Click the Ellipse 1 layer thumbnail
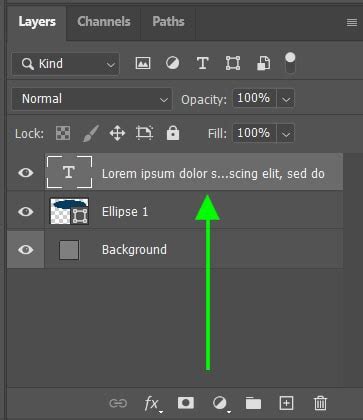363x420 pixels. 69,211
